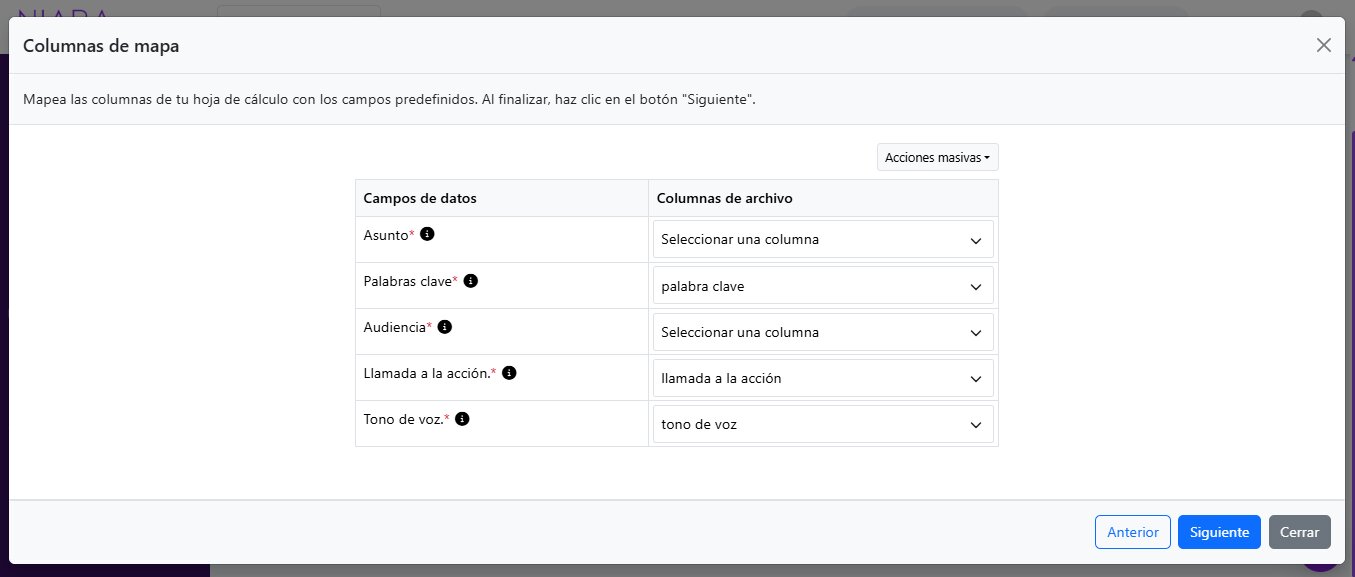Proceed by clicking Siguiente
The height and width of the screenshot is (577, 1355).
coord(1219,531)
